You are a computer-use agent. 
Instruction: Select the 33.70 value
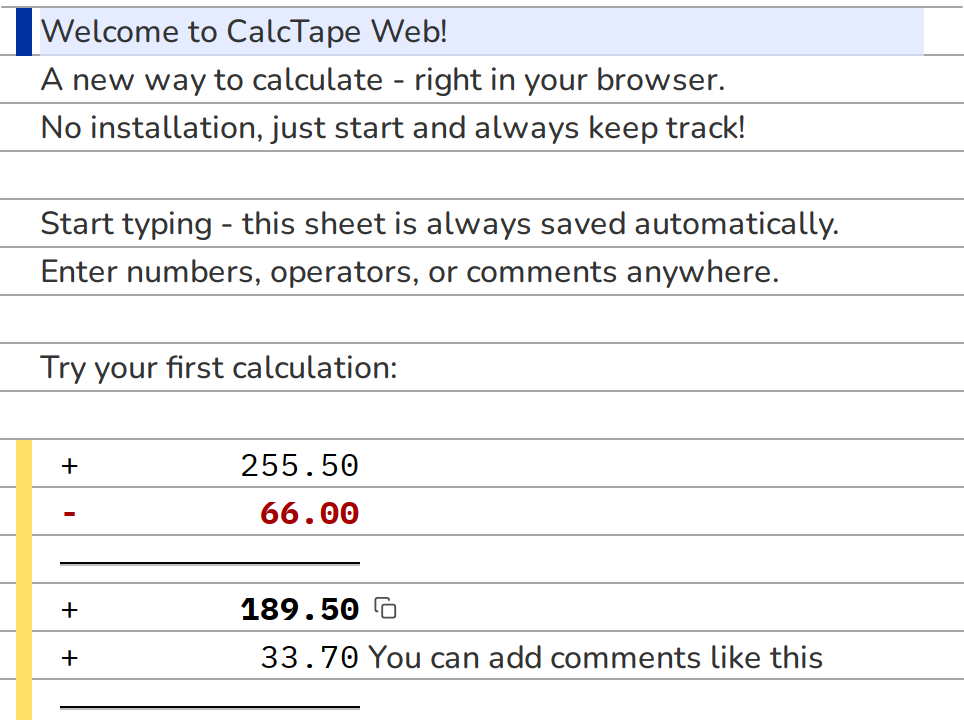(309, 657)
